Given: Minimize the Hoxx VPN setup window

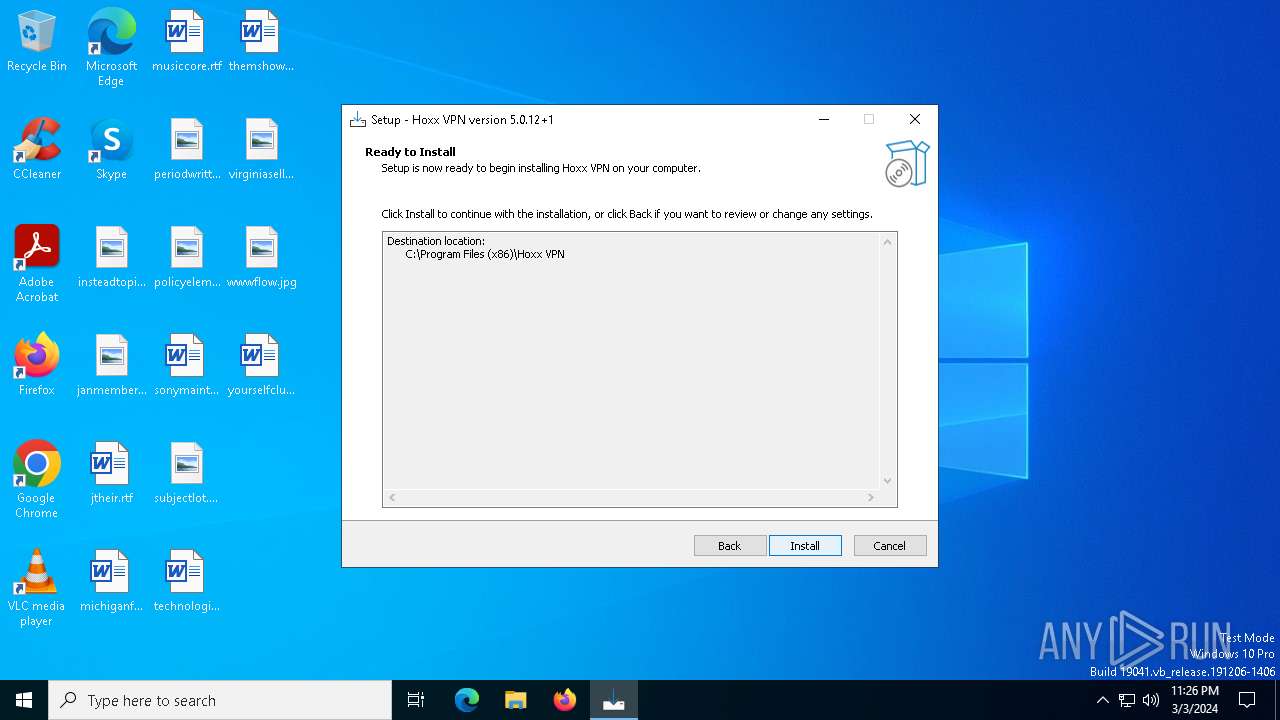Looking at the screenshot, I should click(824, 119).
